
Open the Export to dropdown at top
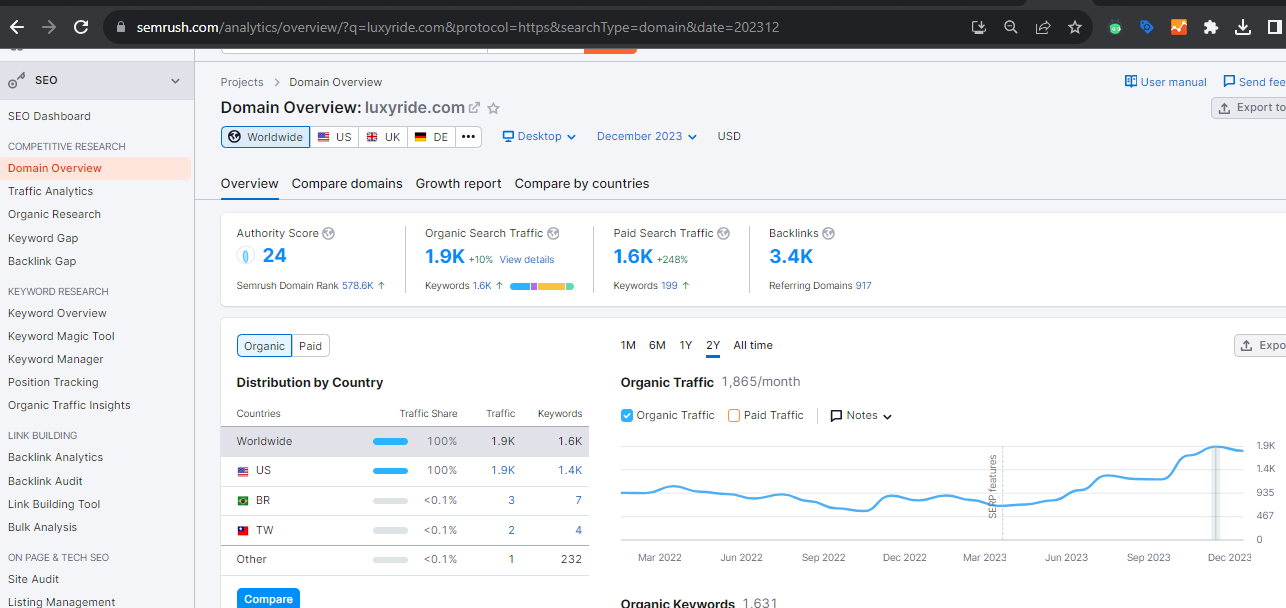pos(1249,108)
